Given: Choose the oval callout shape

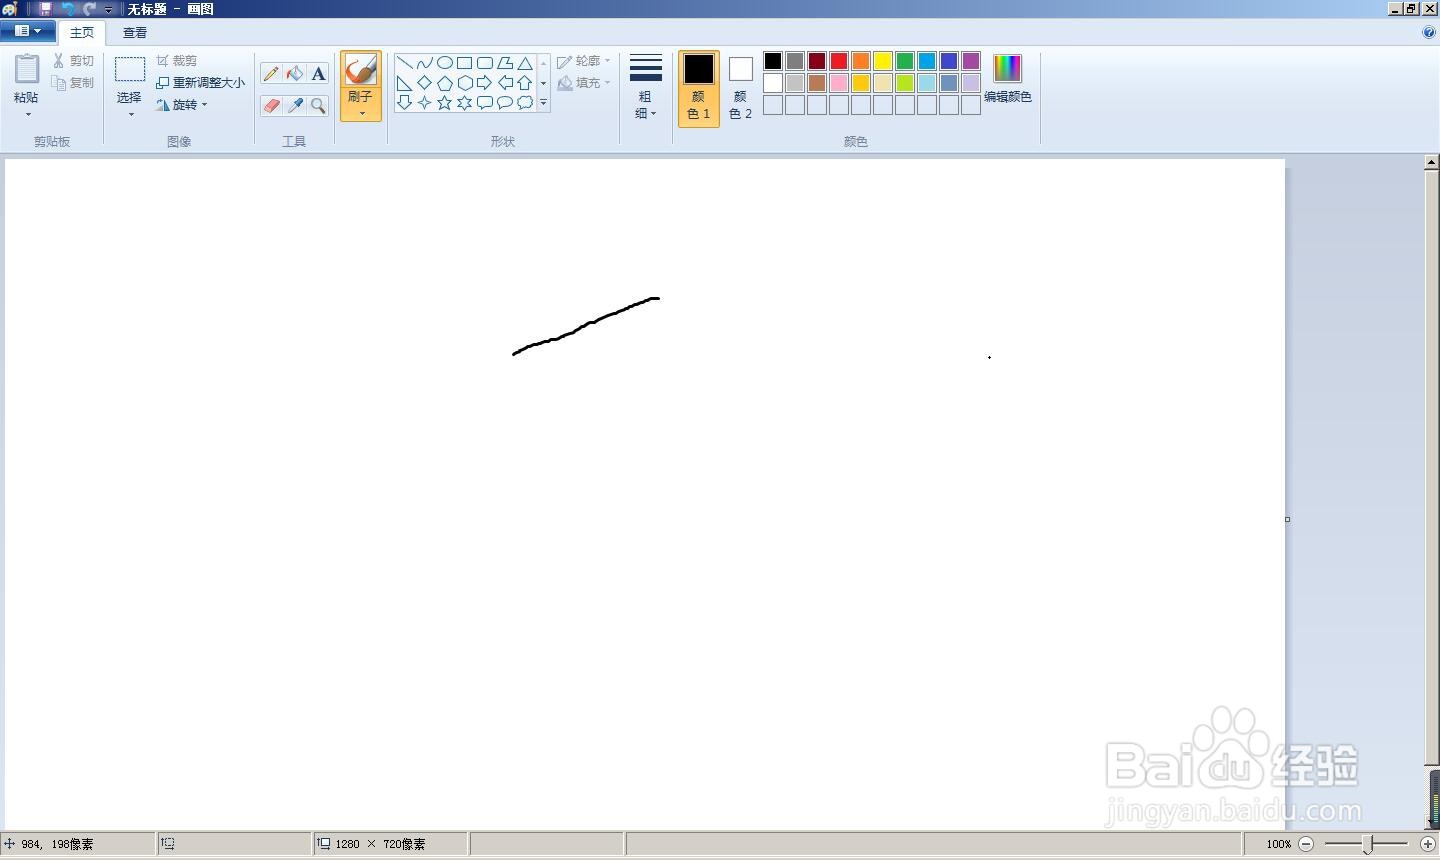Looking at the screenshot, I should click(505, 102).
